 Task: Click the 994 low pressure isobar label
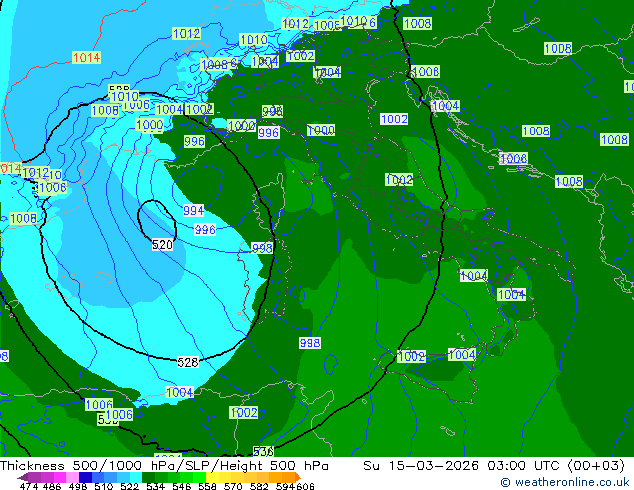(193, 210)
